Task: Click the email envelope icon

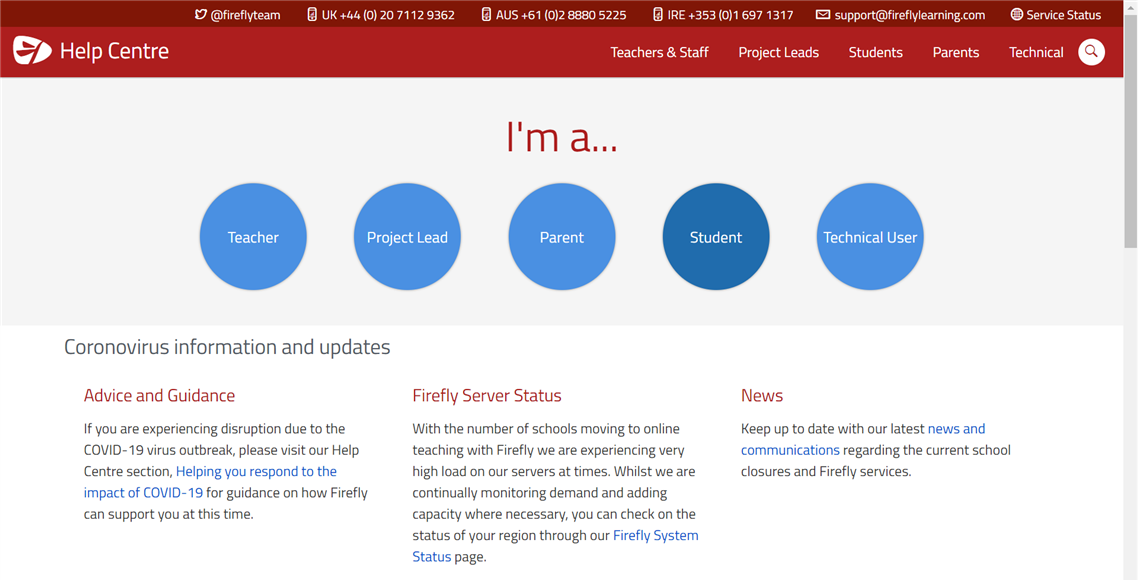Action: coord(823,15)
